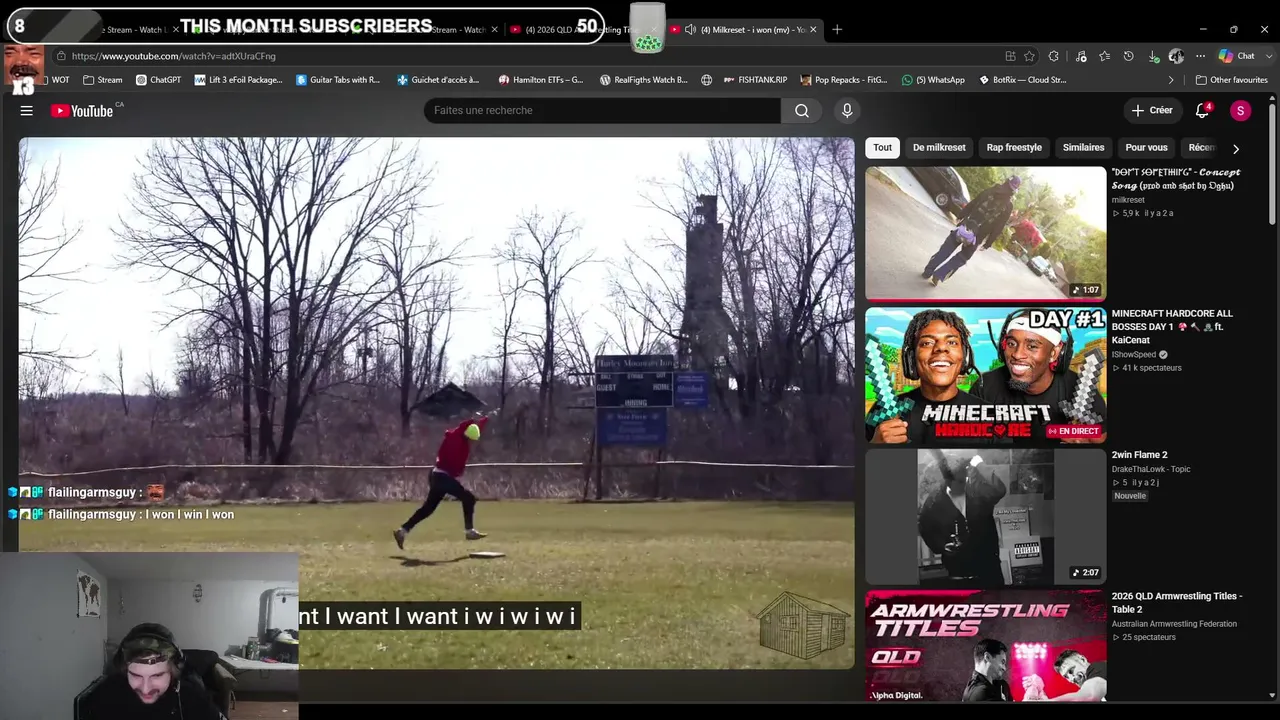Image resolution: width=1280 pixels, height=720 pixels.
Task: Open the Armwrestling Titles video thumbnail
Action: point(985,646)
